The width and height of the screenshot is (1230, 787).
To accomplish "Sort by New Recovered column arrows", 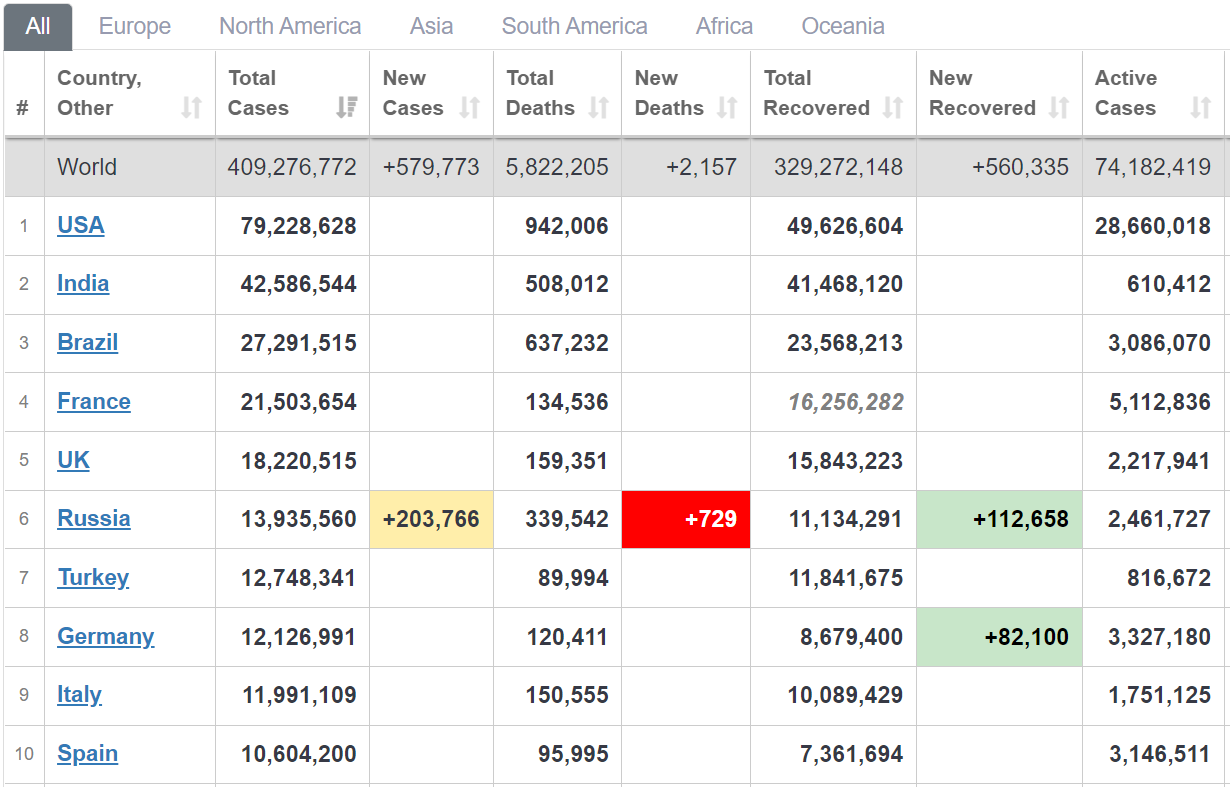I will tap(1059, 108).
